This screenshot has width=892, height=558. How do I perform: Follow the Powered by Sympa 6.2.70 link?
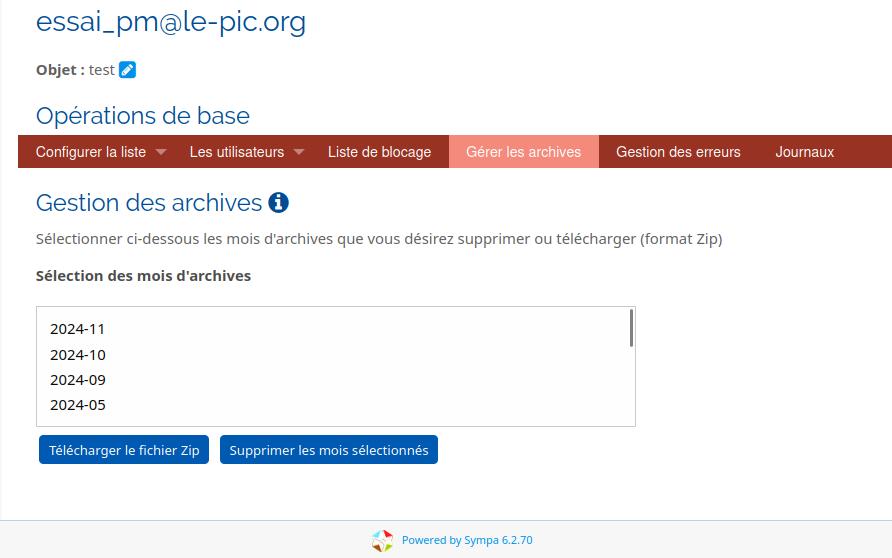coord(467,540)
